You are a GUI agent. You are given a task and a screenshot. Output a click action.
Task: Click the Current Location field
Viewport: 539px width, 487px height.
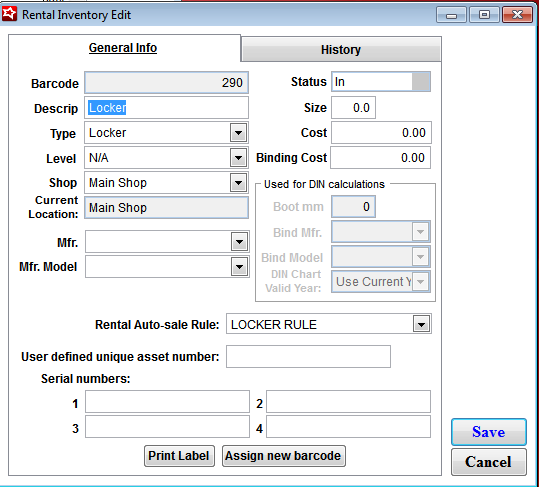coord(166,208)
